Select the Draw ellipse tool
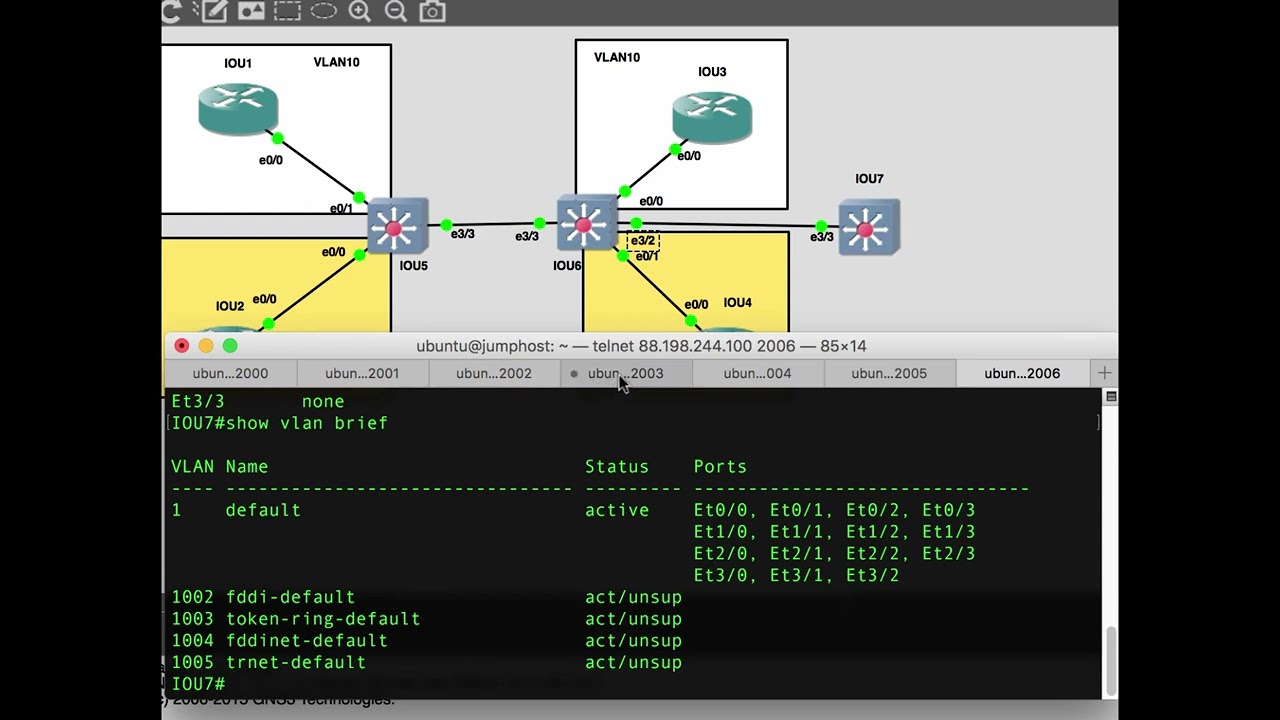Viewport: 1280px width, 720px height. coord(323,11)
